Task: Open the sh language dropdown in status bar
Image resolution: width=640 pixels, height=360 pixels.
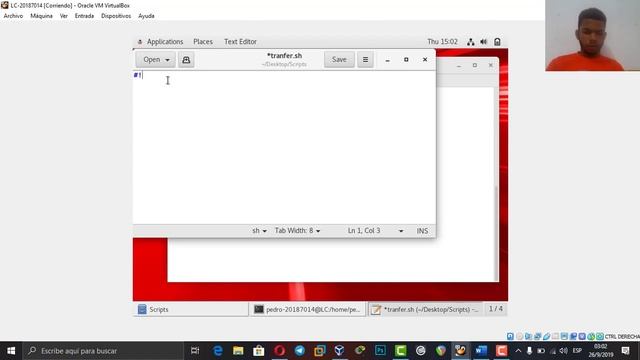Action: pyautogui.click(x=259, y=231)
